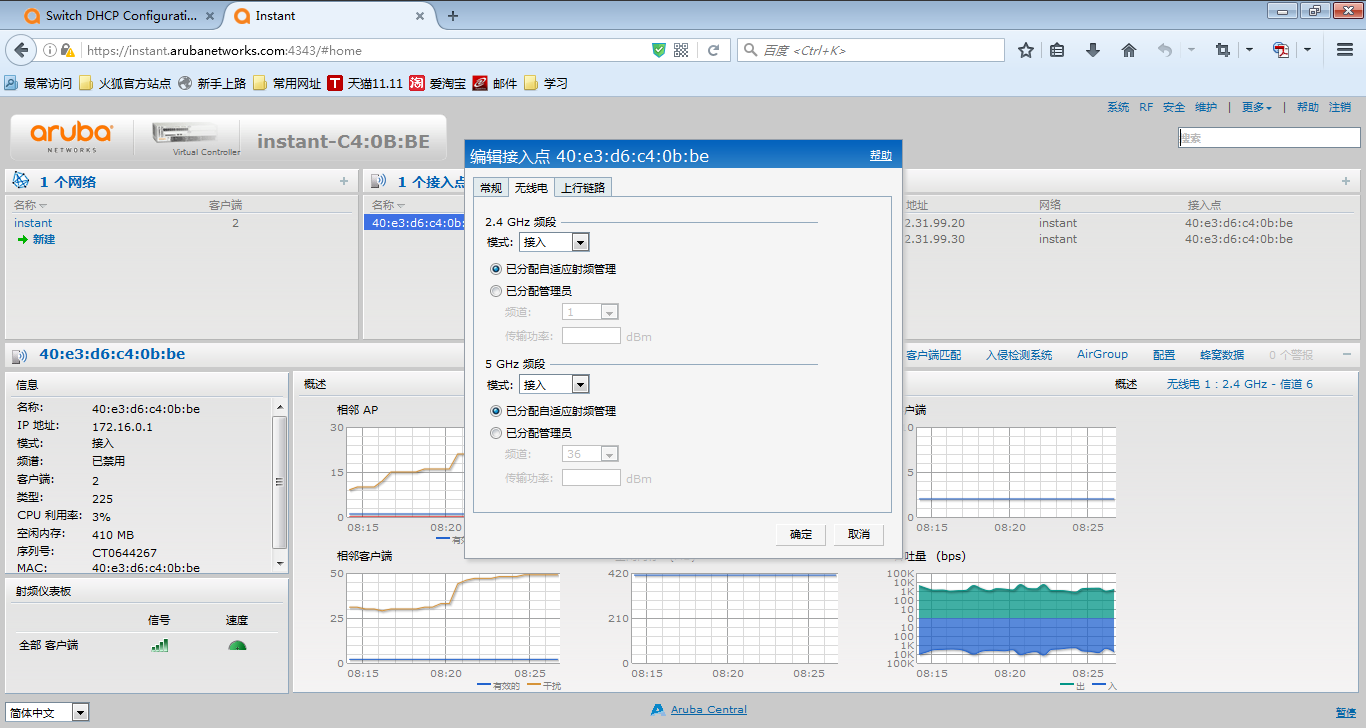The image size is (1366, 728).
Task: Select 2.4 GHz 已分配自适应射频管理 radio
Action: coord(496,269)
